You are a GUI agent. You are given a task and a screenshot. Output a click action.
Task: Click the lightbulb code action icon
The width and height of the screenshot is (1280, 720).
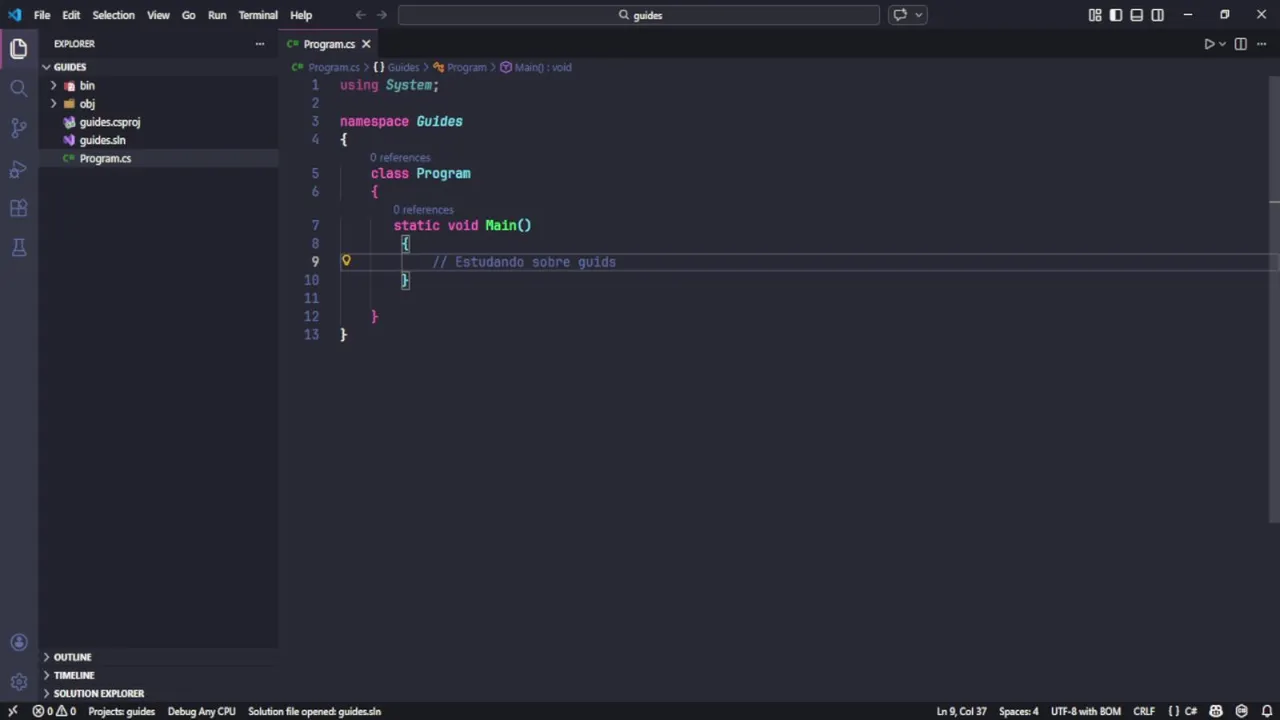346,261
